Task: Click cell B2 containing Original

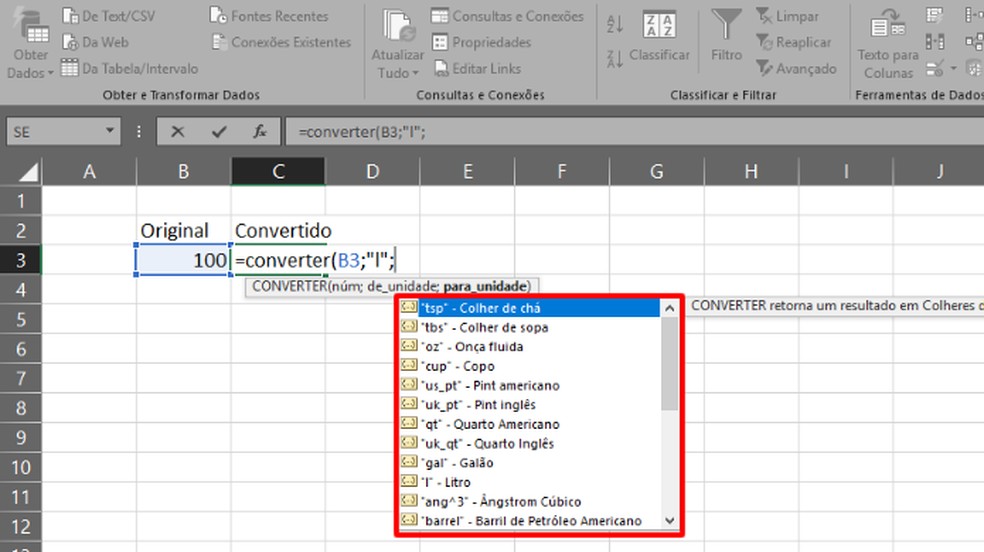Action: point(183,230)
